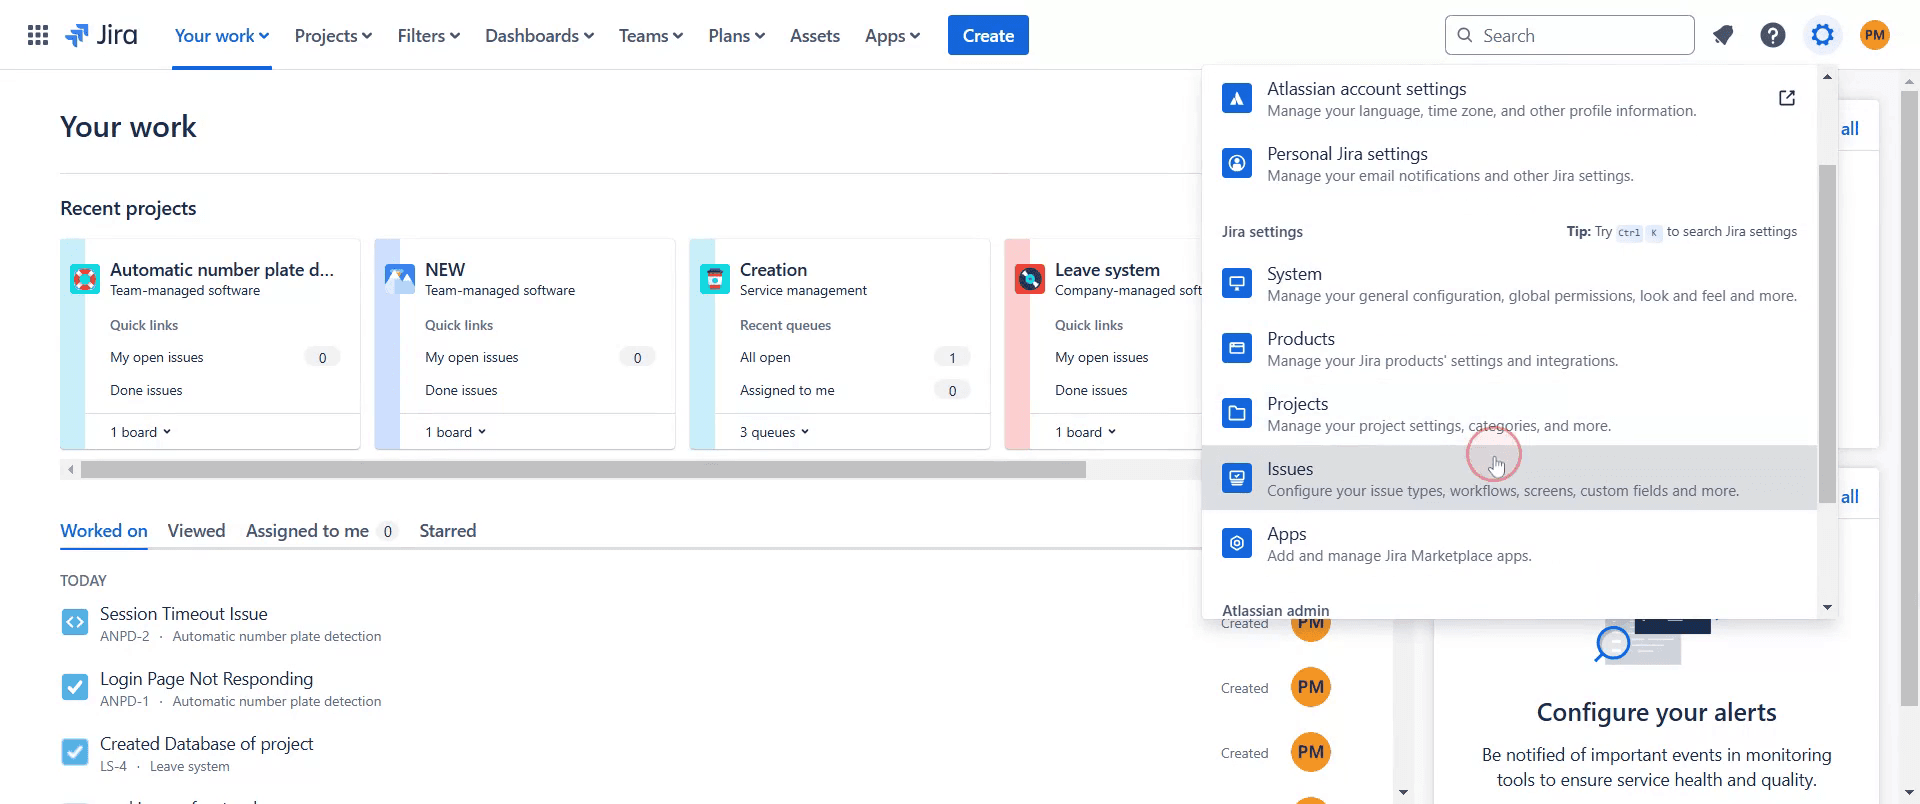This screenshot has width=1920, height=804.
Task: Click the System settings monitor icon
Action: [1237, 283]
